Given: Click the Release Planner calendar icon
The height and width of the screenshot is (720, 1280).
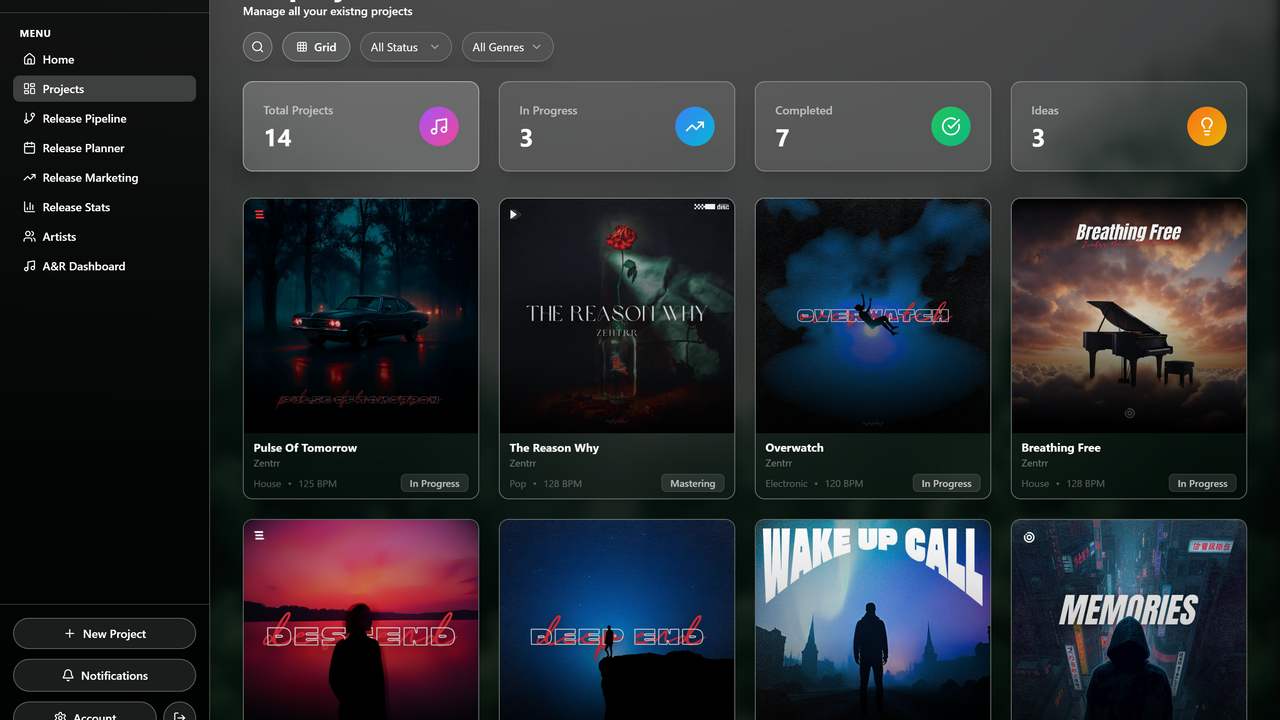Looking at the screenshot, I should pos(29,148).
